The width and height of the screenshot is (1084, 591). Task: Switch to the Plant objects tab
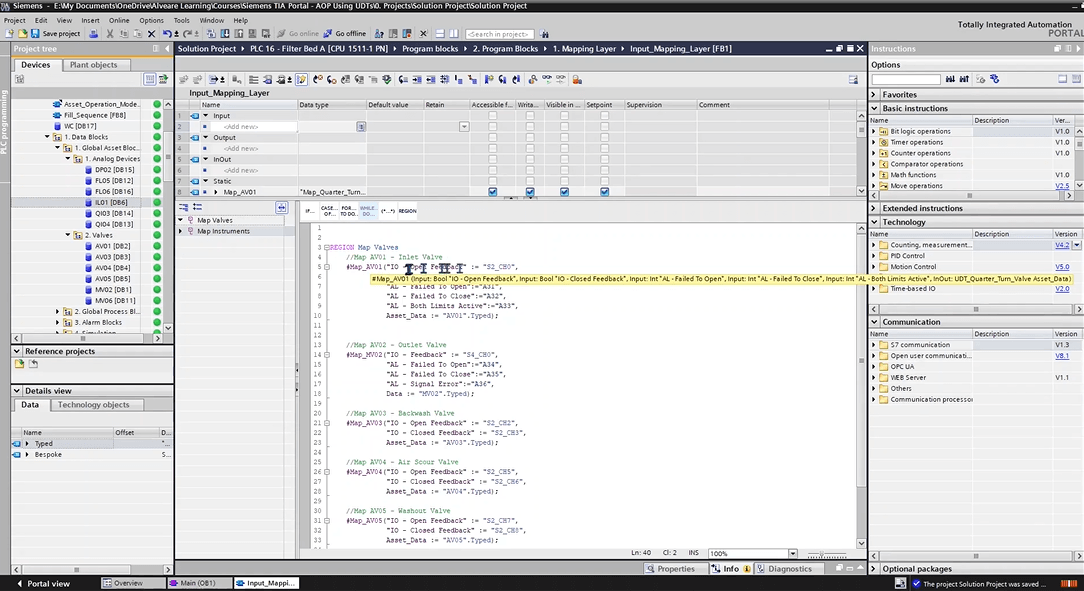93,65
